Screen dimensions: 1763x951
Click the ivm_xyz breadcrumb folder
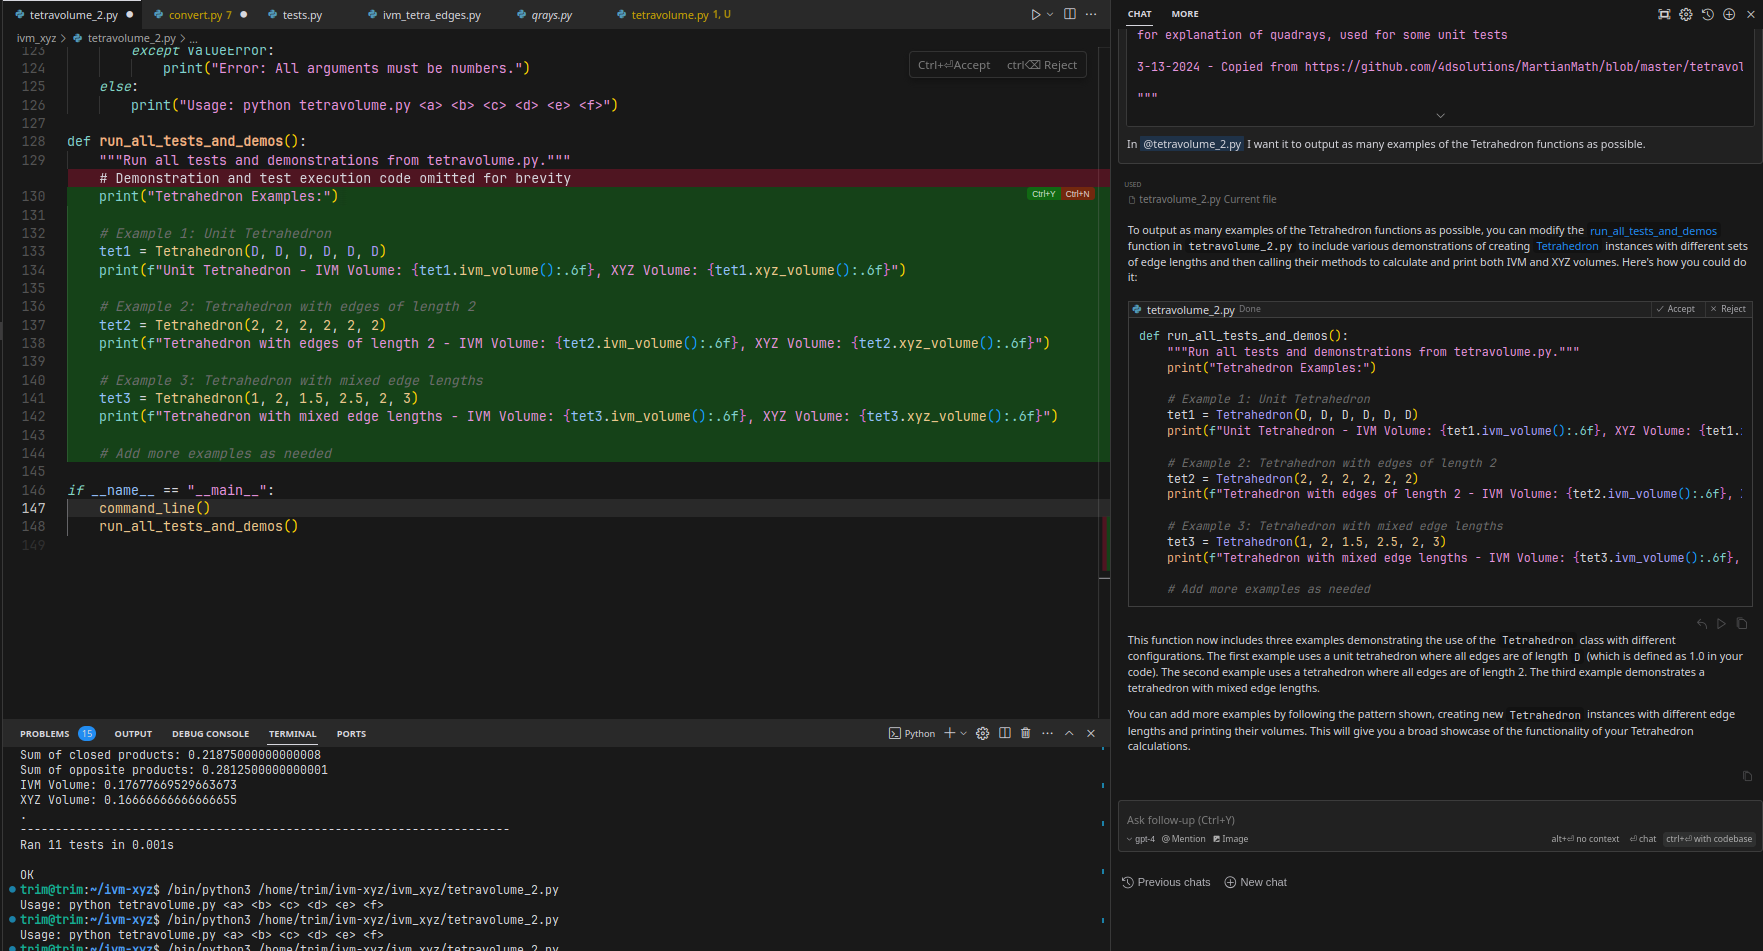[36, 38]
